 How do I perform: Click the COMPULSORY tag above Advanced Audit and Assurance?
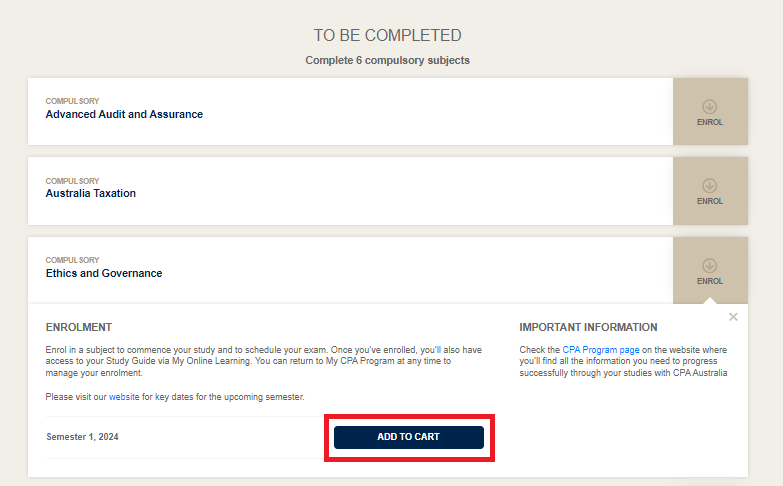[x=72, y=101]
